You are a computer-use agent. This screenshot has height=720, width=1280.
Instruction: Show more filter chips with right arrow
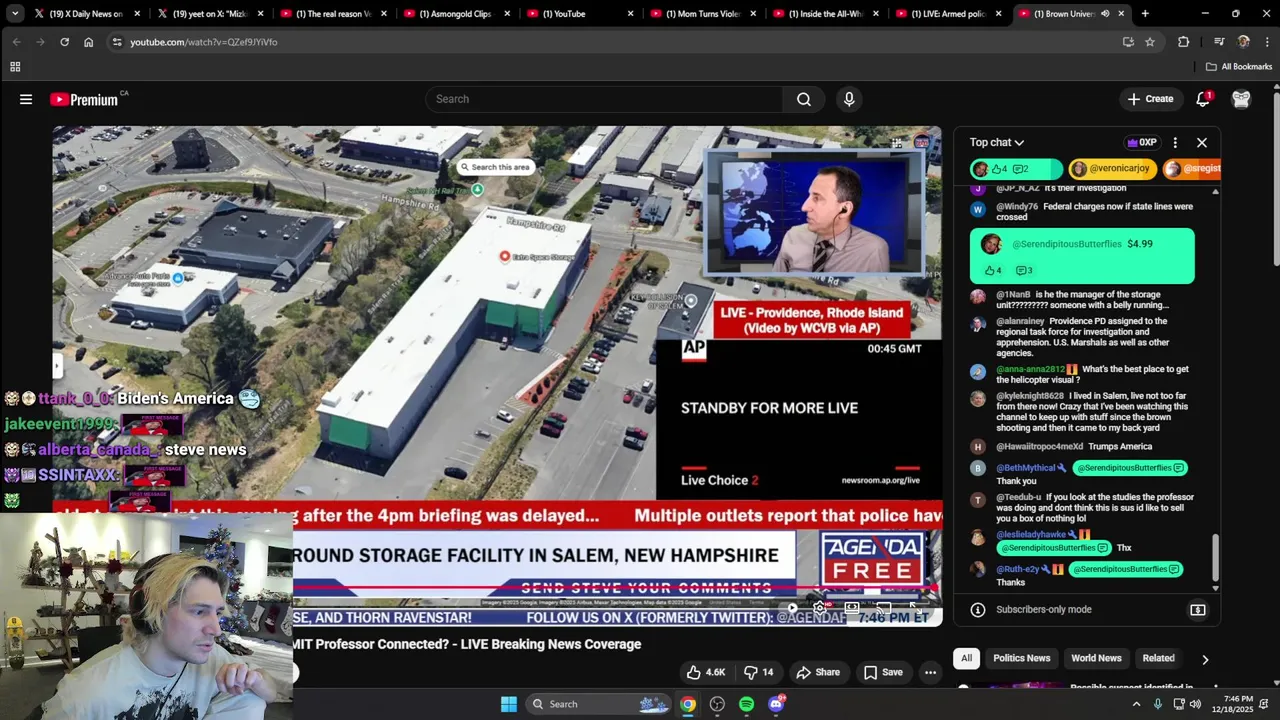[x=1205, y=659]
